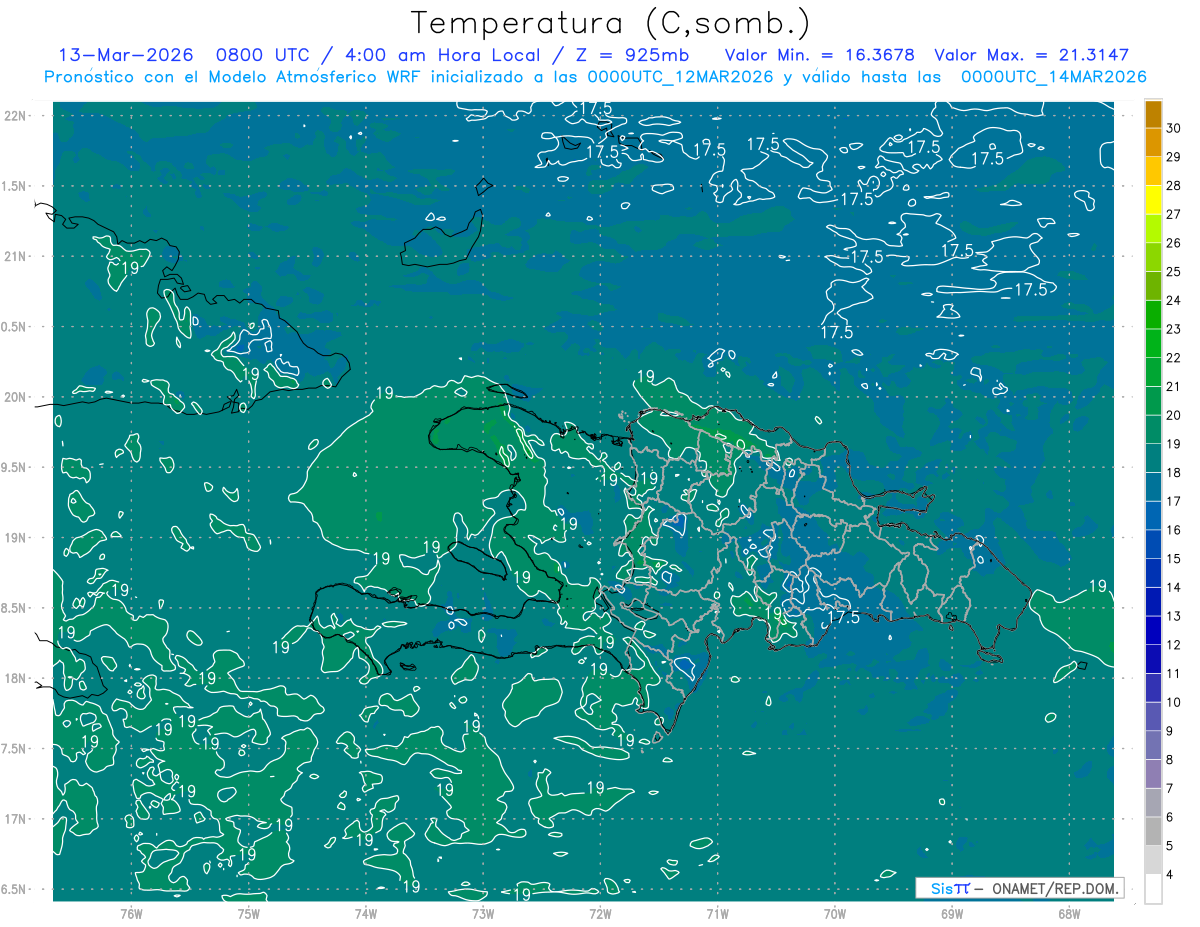Click legend value '21'
Screen dimensions: 1200x927
1173,387
